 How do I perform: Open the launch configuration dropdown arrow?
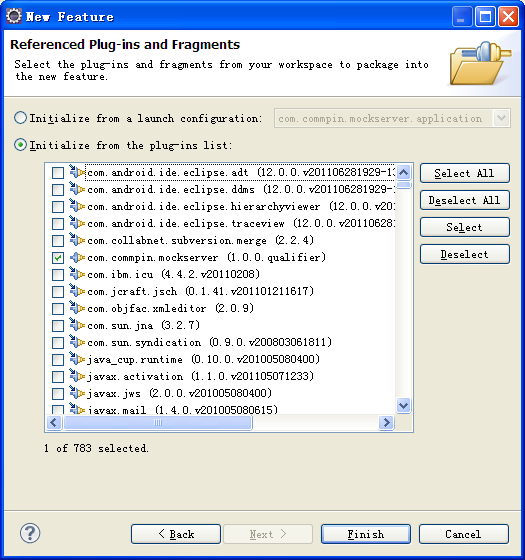501,118
